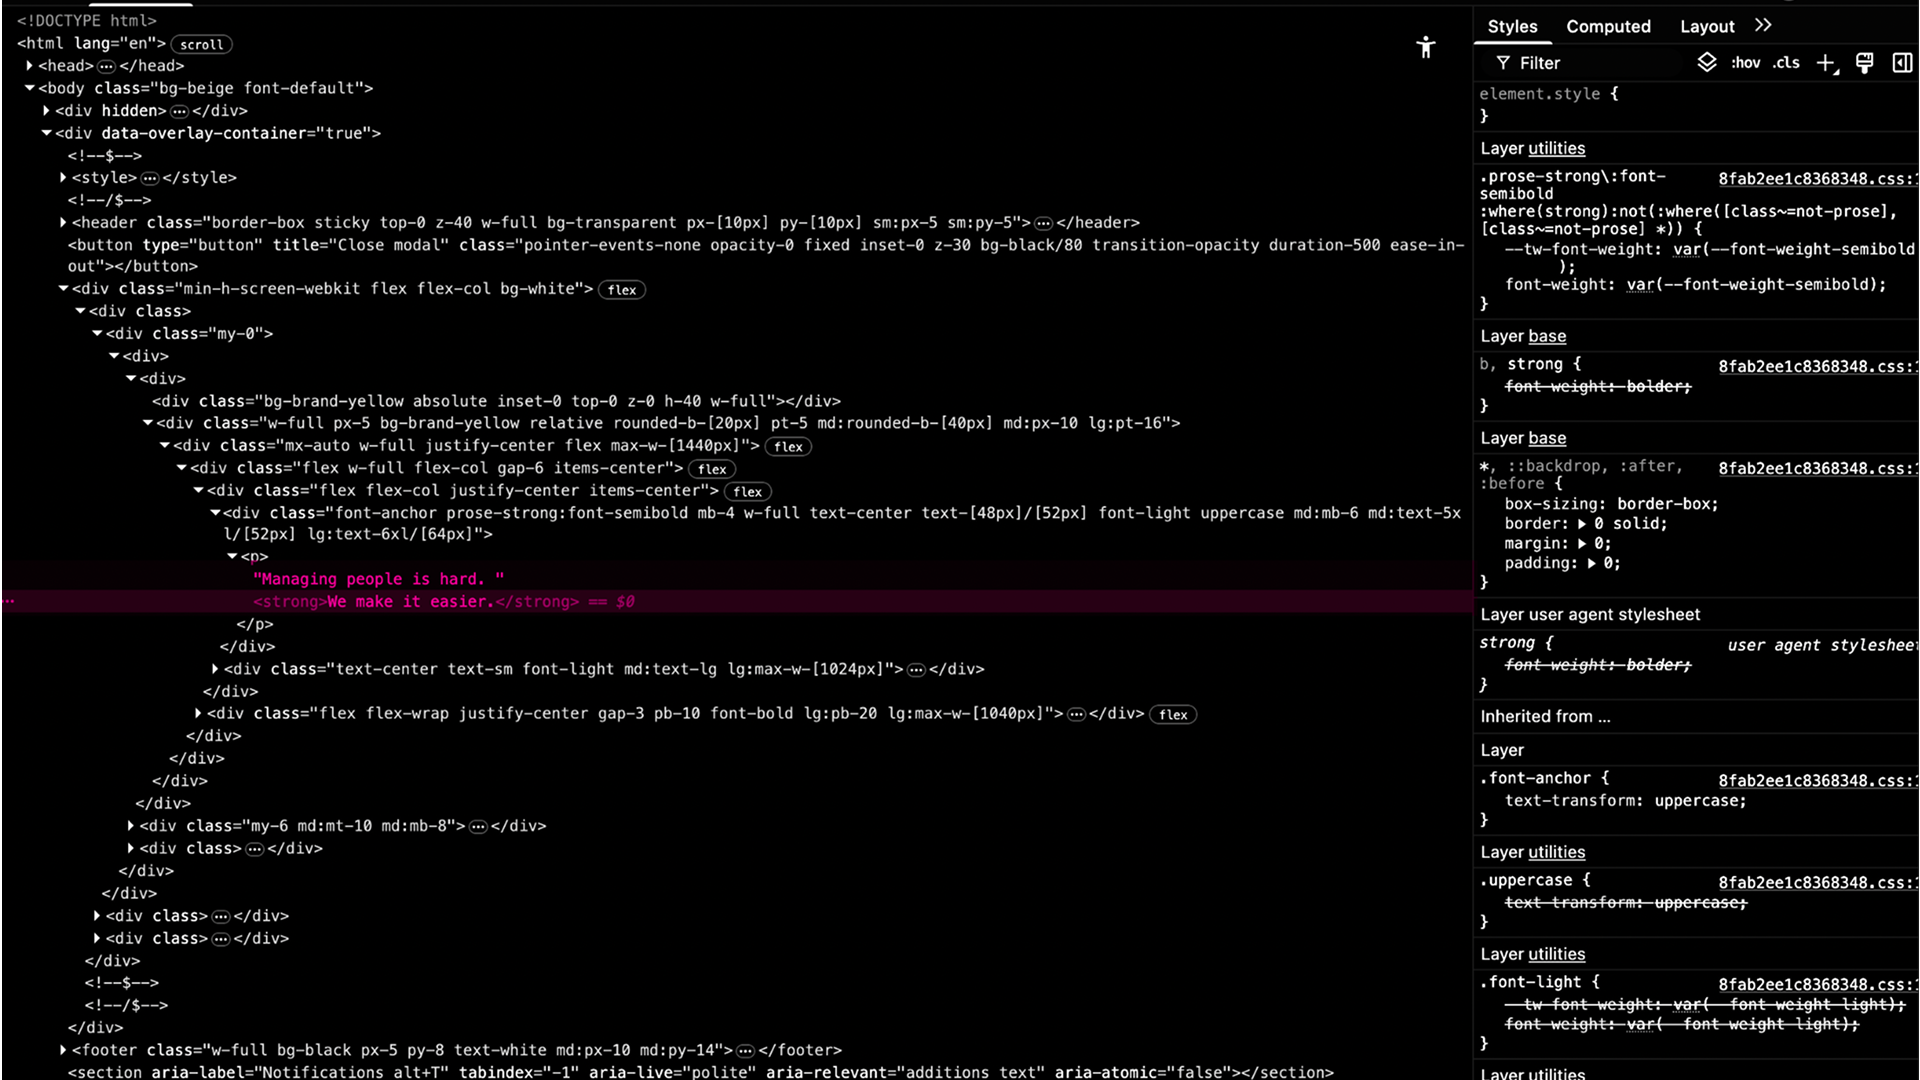Click the CSS layers stack icon
Screen dimensions: 1920x1080
pos(1706,62)
